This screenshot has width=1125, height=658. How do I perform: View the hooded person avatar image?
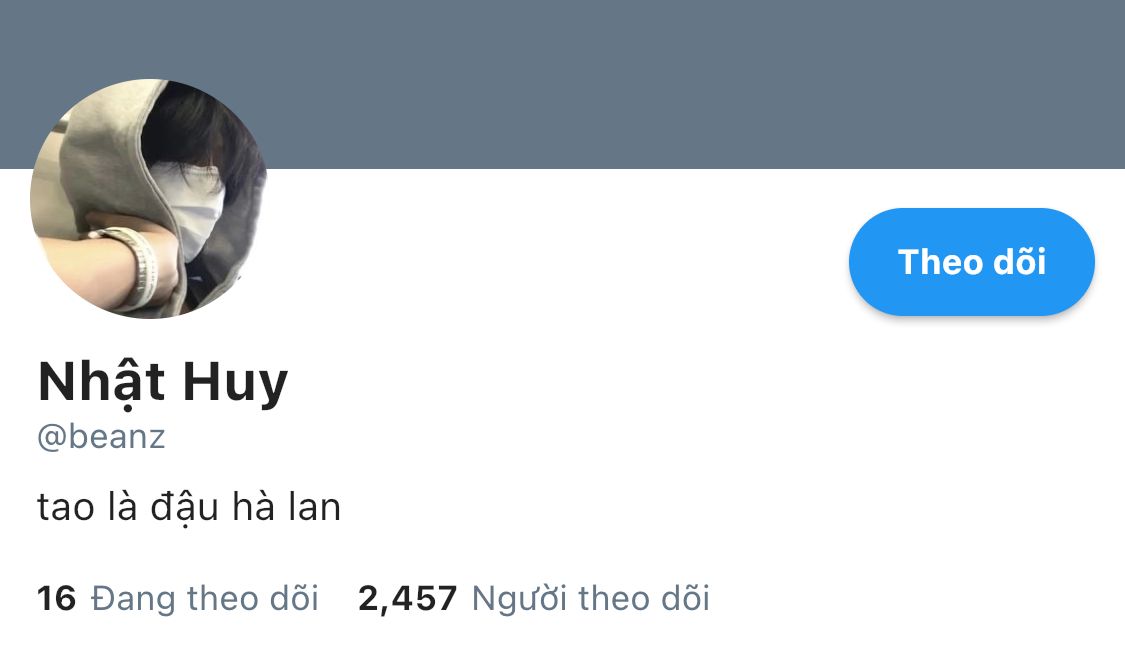(x=149, y=199)
